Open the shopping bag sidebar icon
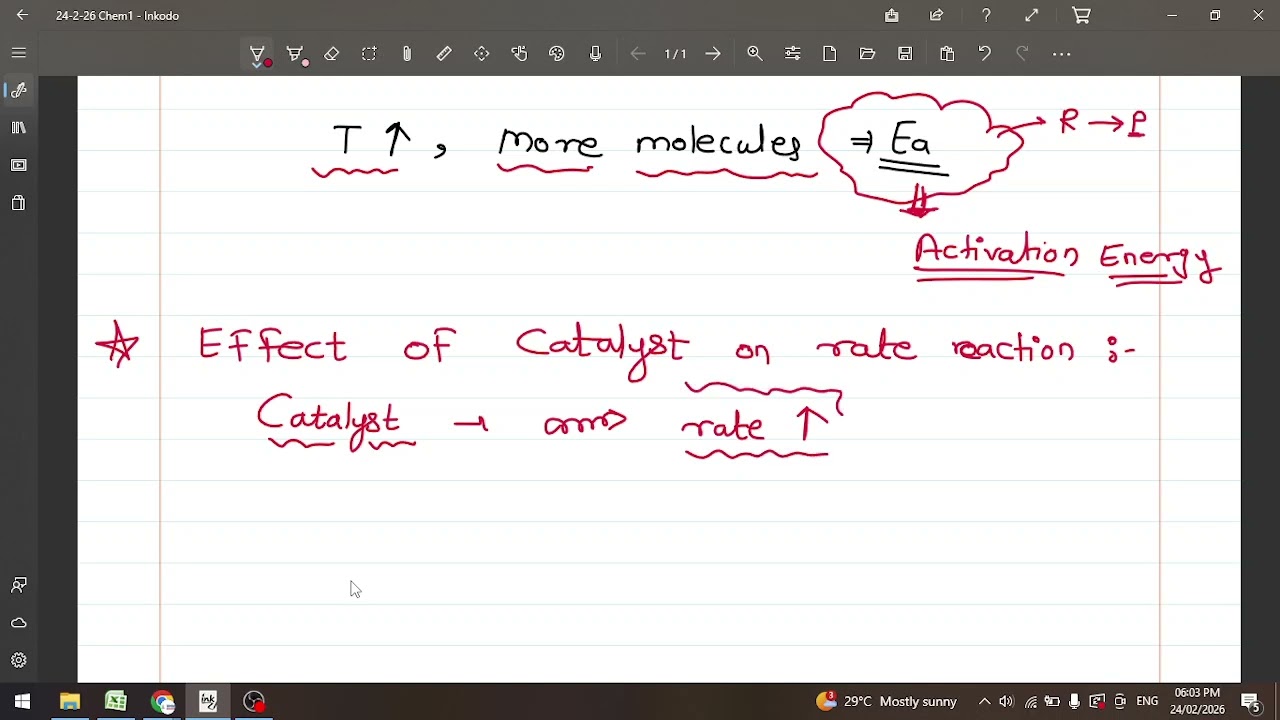The width and height of the screenshot is (1280, 720). (x=19, y=203)
